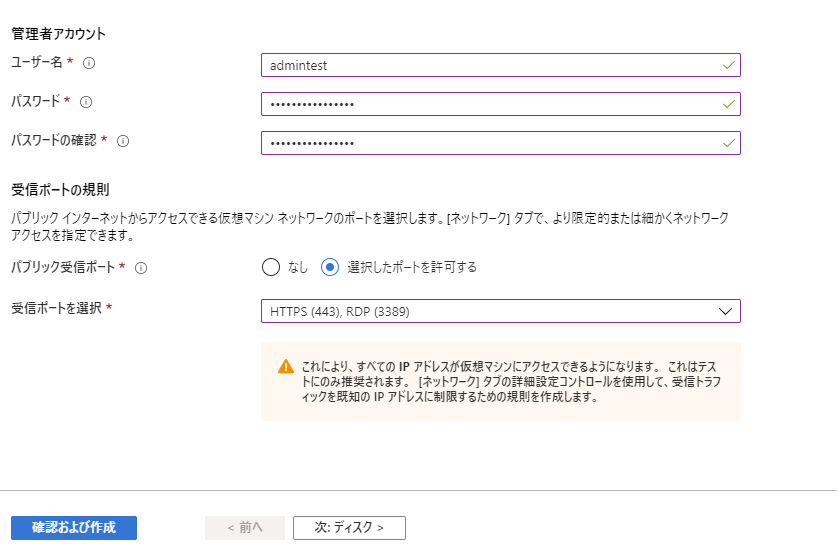This screenshot has width=838, height=558.
Task: Click the orange warning triangle icon
Action: pos(286,367)
